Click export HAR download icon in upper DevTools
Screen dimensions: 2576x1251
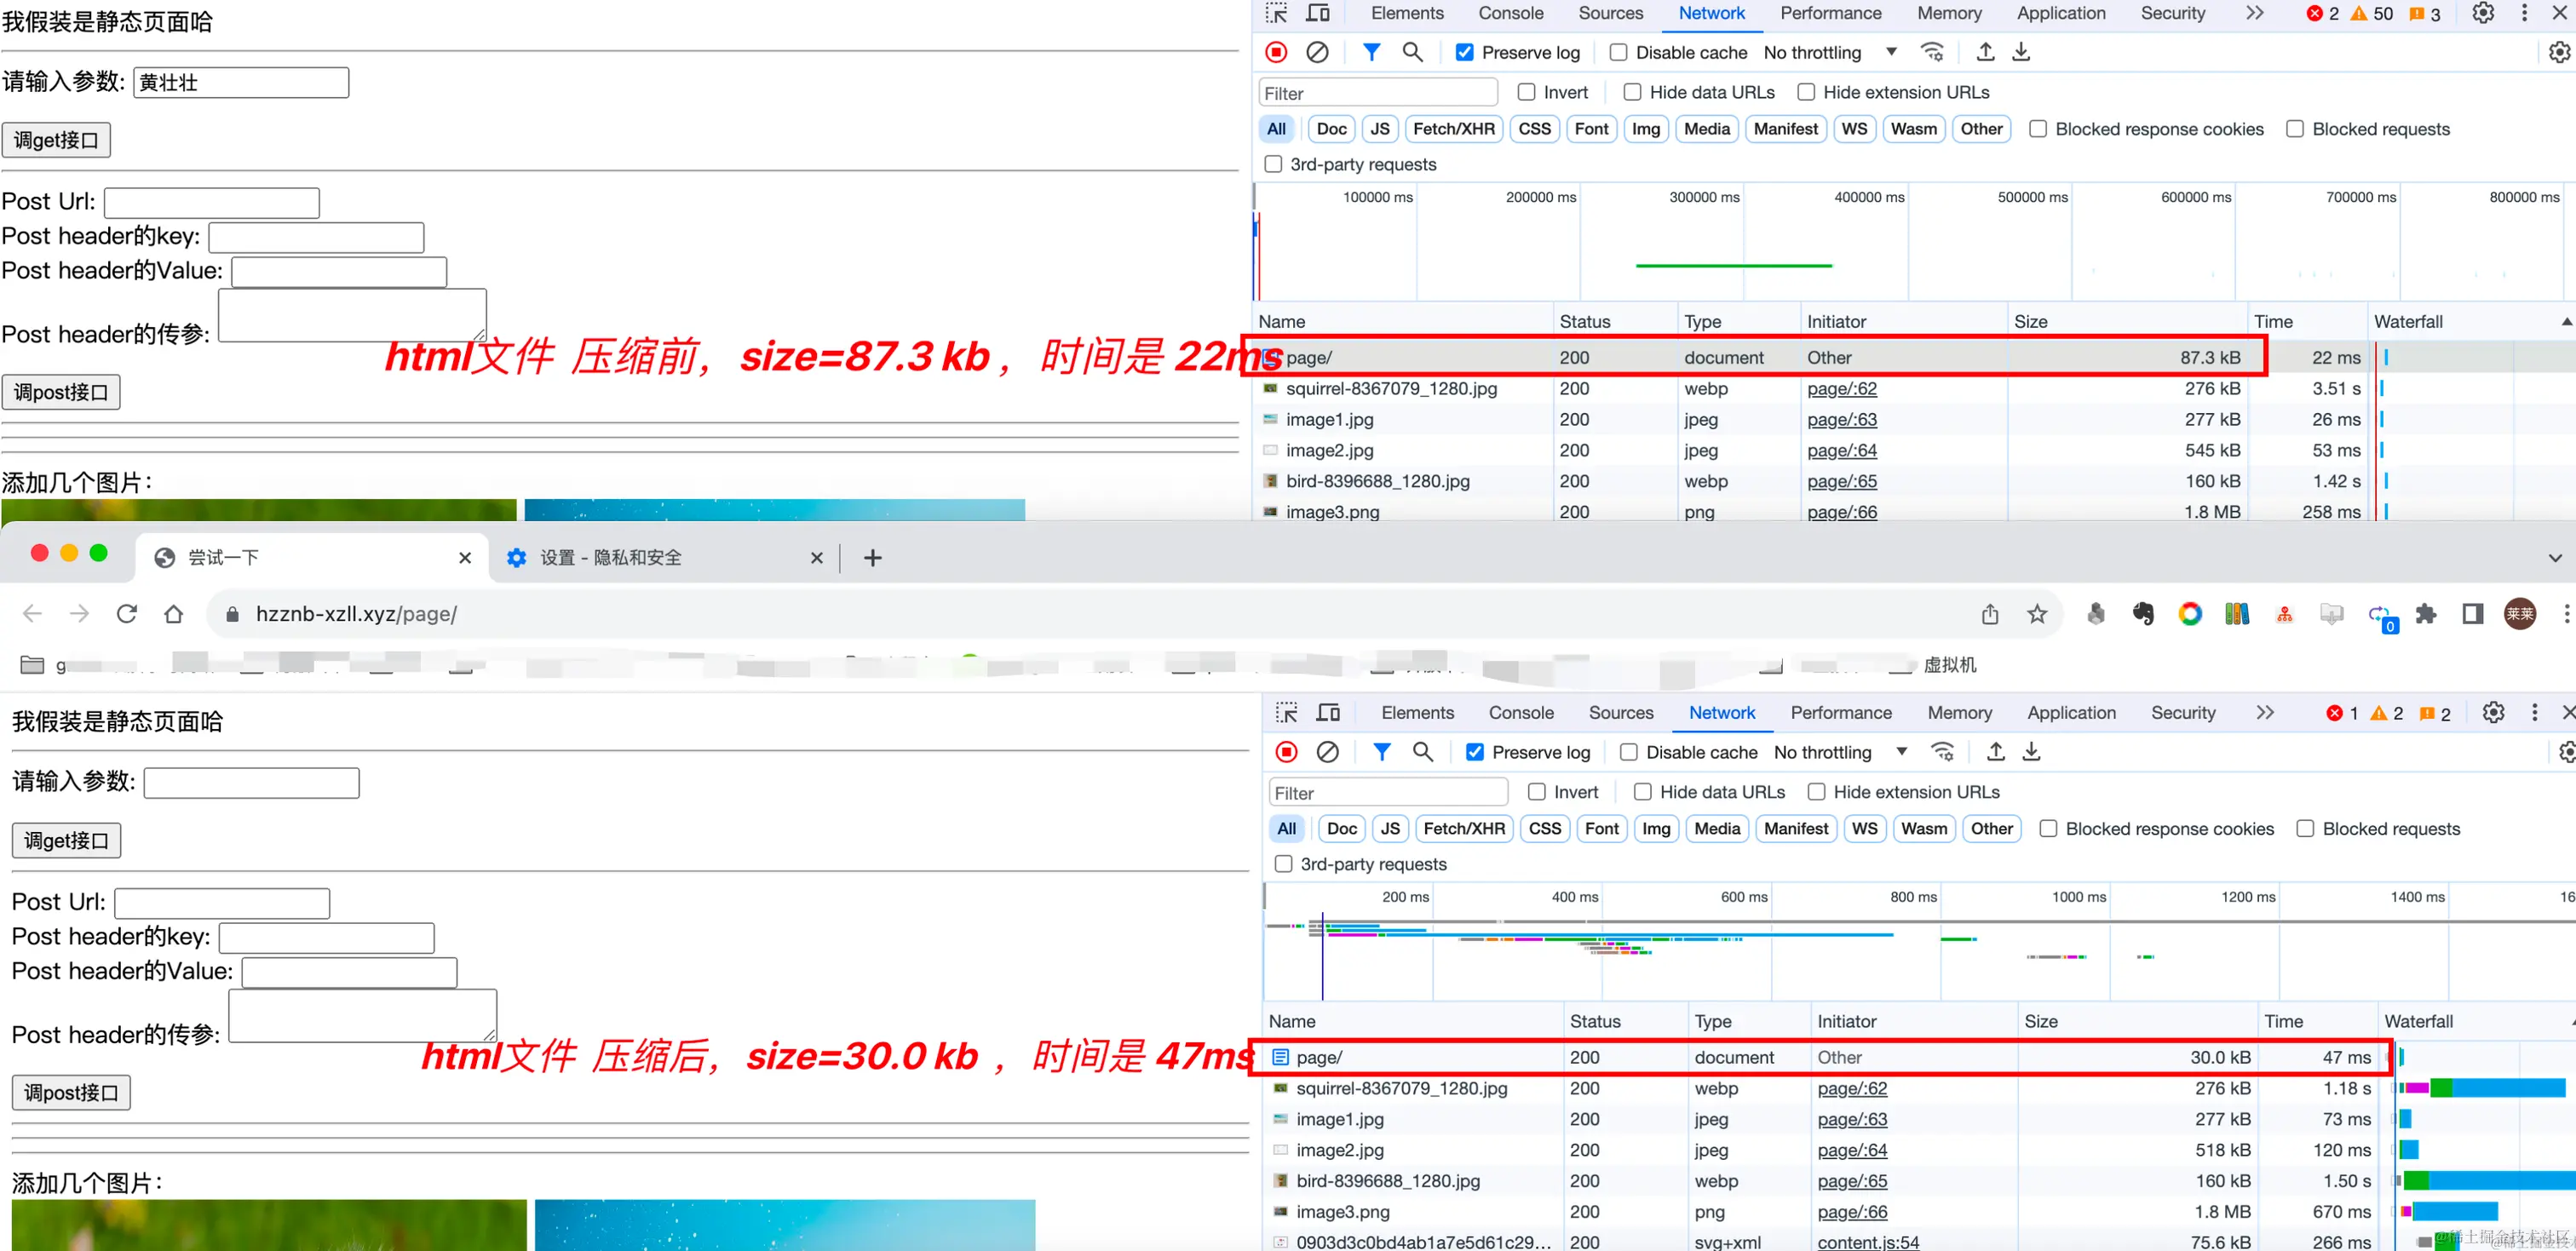[2021, 52]
